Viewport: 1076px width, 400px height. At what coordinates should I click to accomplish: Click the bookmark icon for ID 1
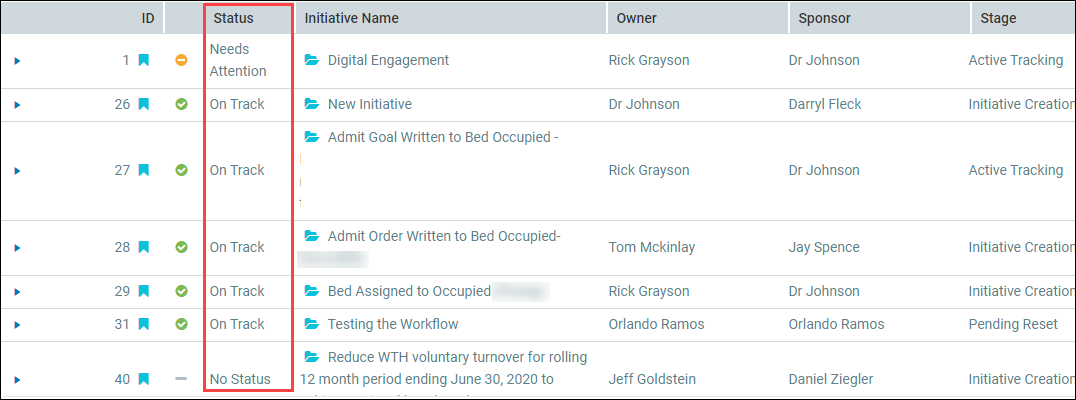pyautogui.click(x=143, y=60)
